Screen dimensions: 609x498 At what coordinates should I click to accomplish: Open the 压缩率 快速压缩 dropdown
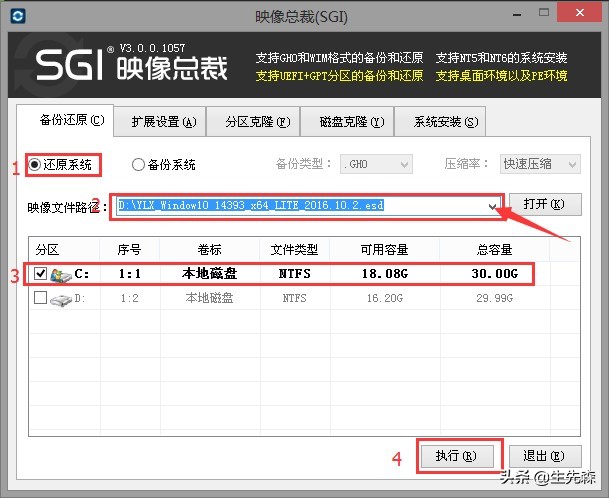pyautogui.click(x=540, y=164)
